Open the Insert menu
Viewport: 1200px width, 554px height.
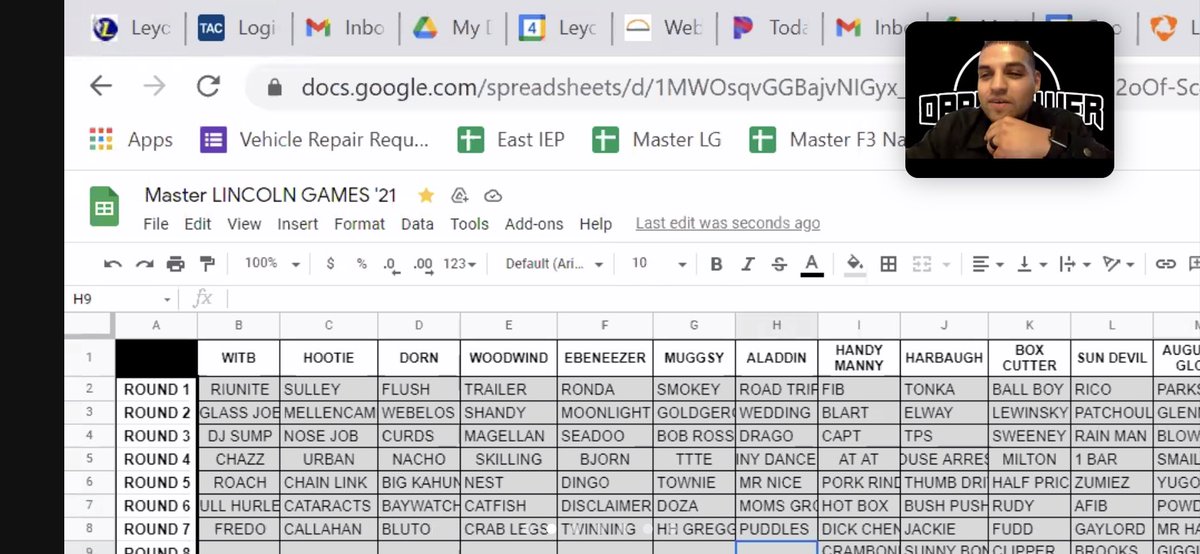[x=298, y=224]
